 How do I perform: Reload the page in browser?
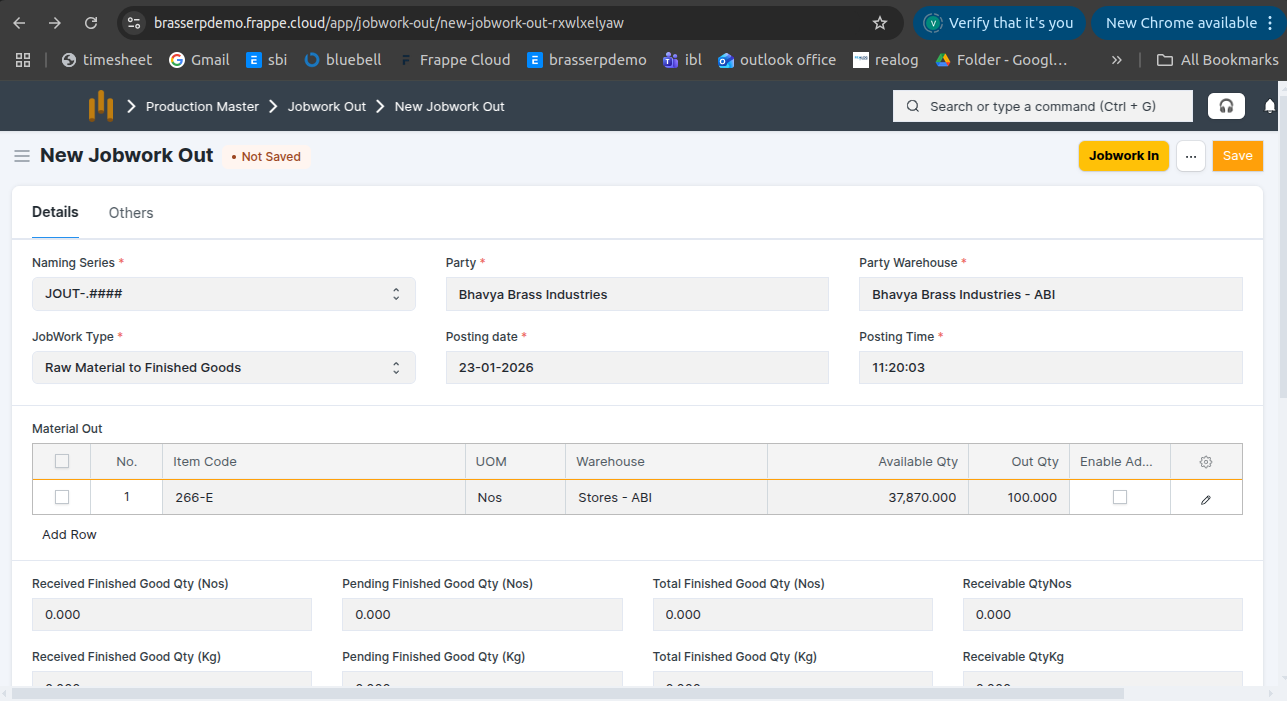click(91, 23)
